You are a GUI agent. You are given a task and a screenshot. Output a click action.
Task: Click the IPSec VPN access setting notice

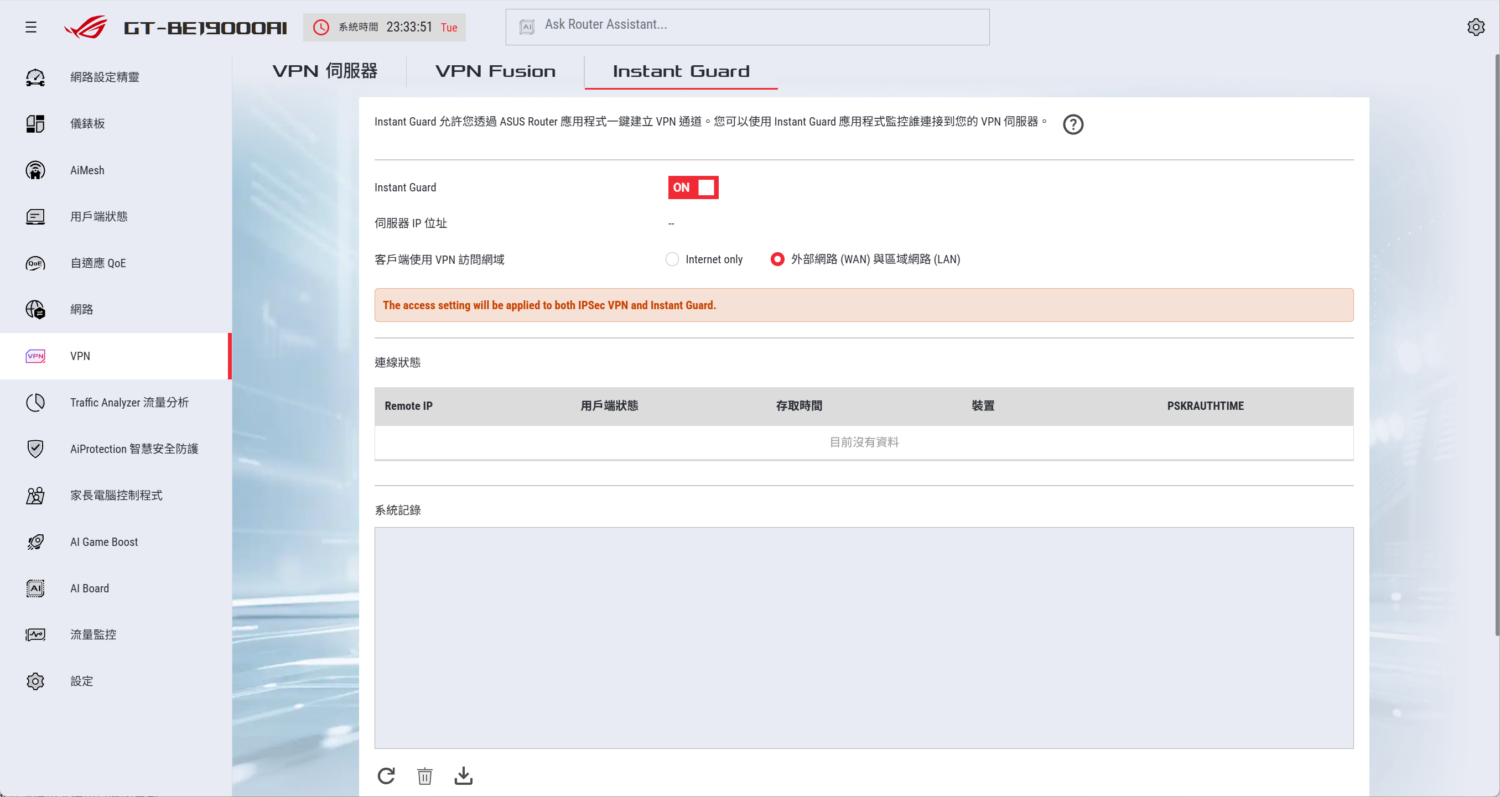pyautogui.click(x=864, y=305)
